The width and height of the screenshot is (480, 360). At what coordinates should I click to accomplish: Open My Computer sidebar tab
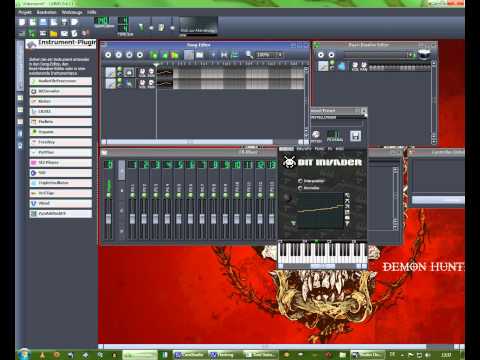coord(20,145)
